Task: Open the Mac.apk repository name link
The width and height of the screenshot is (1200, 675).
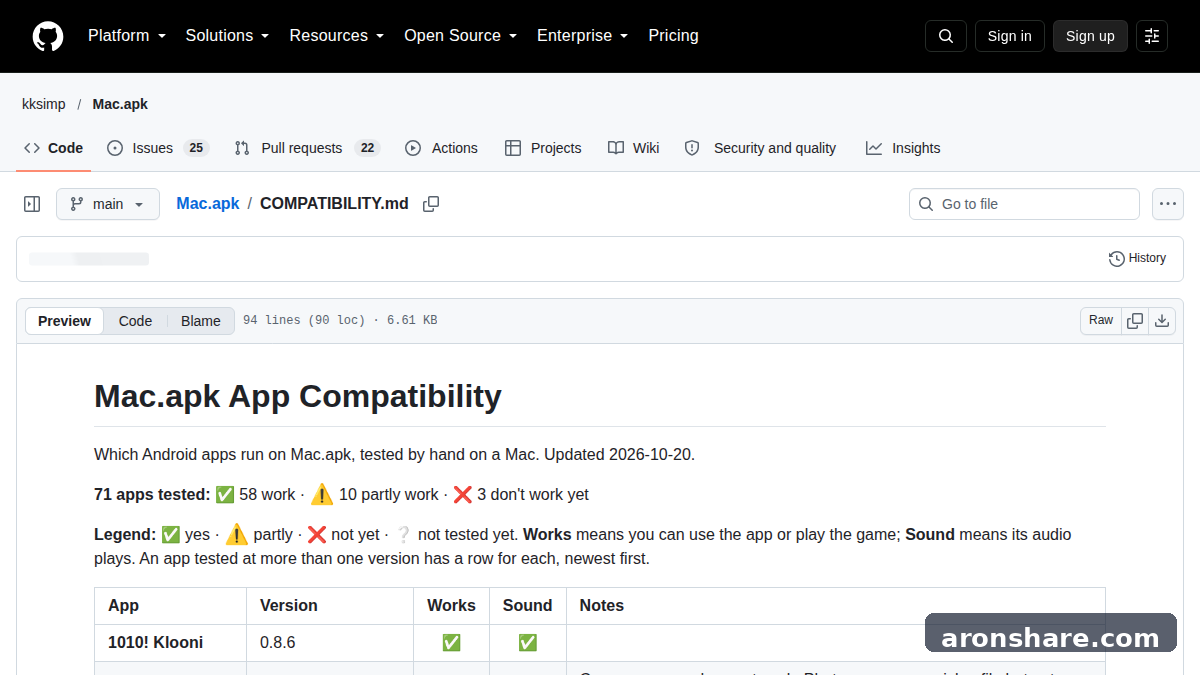Action: coord(120,104)
